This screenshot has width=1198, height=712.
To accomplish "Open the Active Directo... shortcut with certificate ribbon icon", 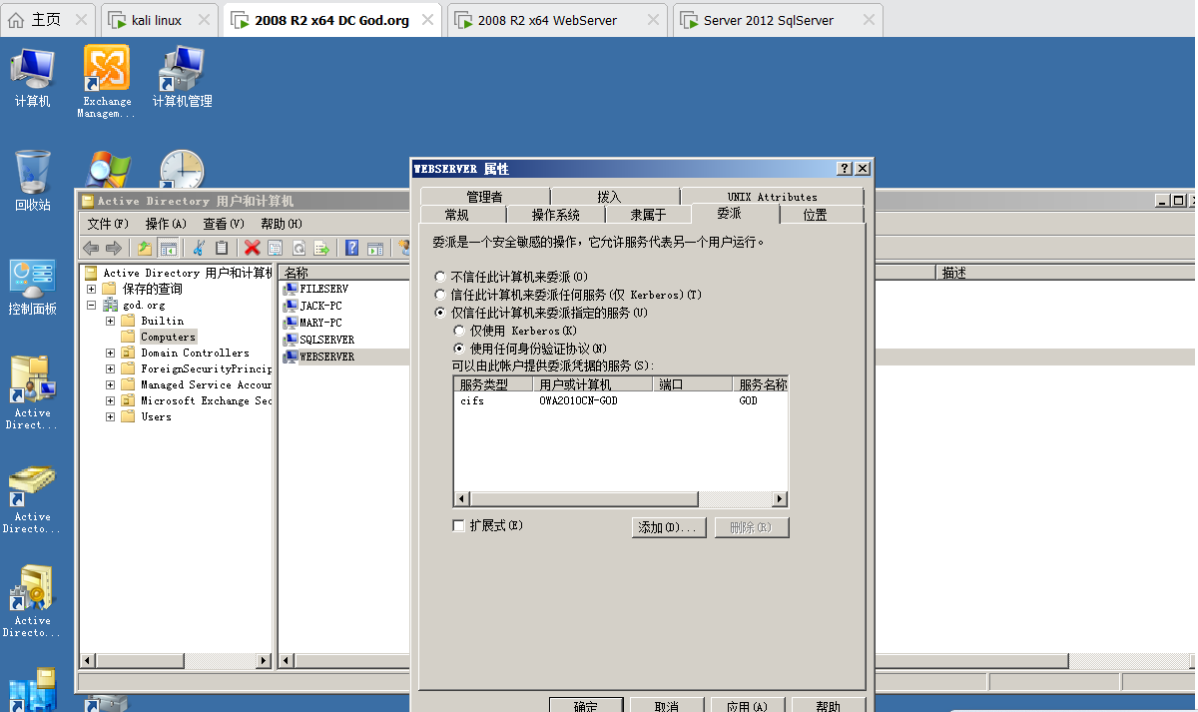I will click(x=32, y=602).
